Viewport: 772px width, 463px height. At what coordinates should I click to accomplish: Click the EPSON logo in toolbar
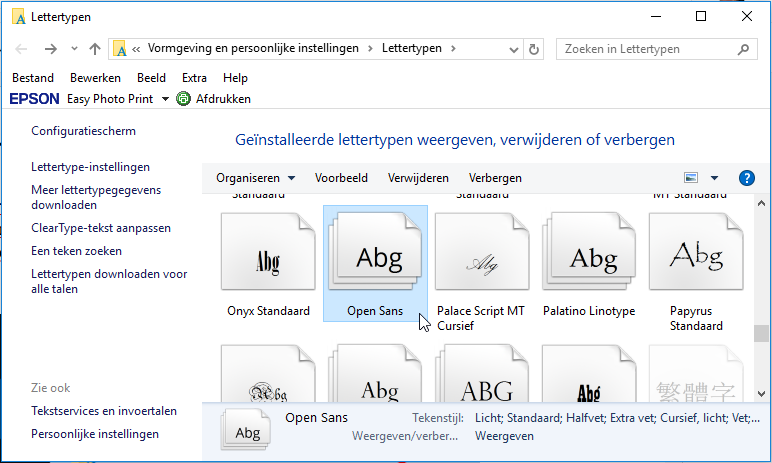point(34,99)
